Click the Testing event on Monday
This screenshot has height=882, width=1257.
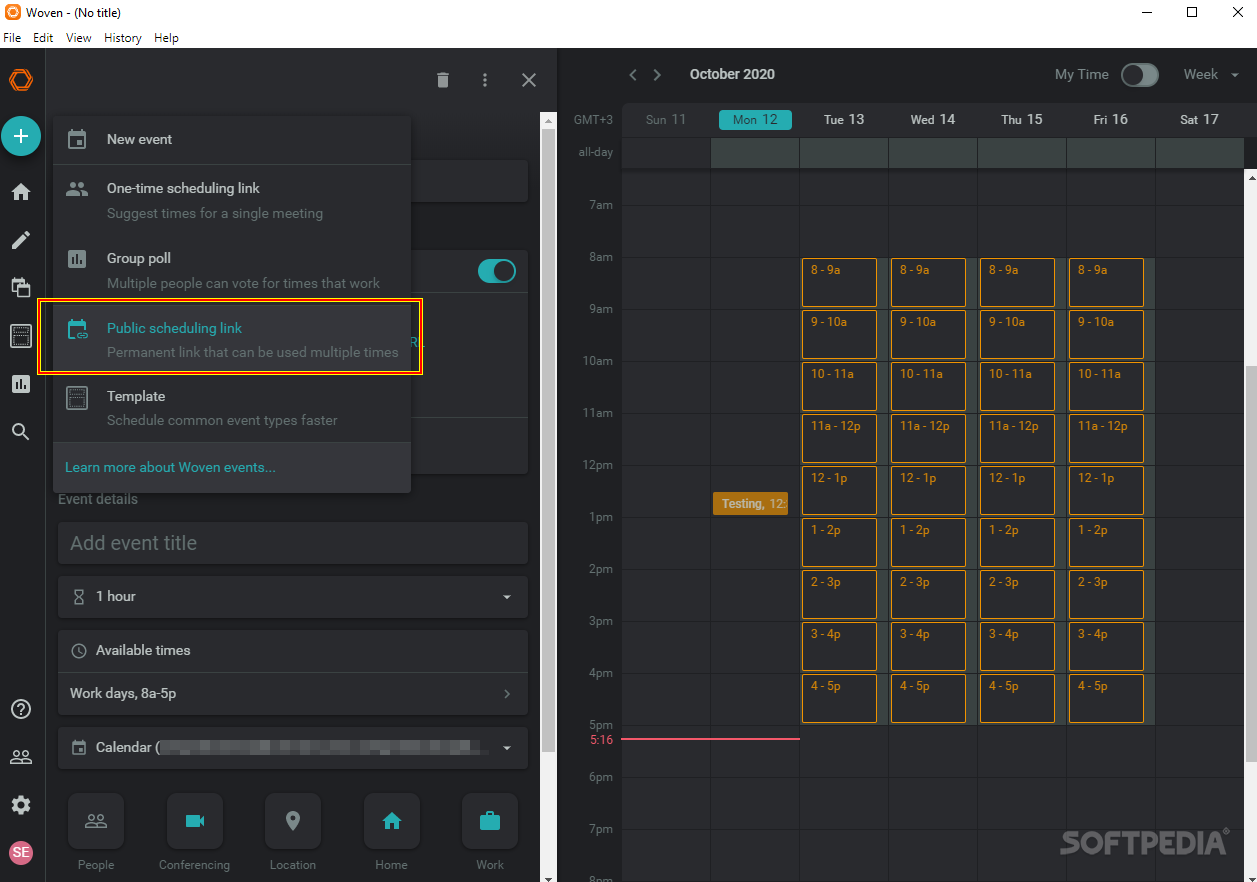[750, 504]
